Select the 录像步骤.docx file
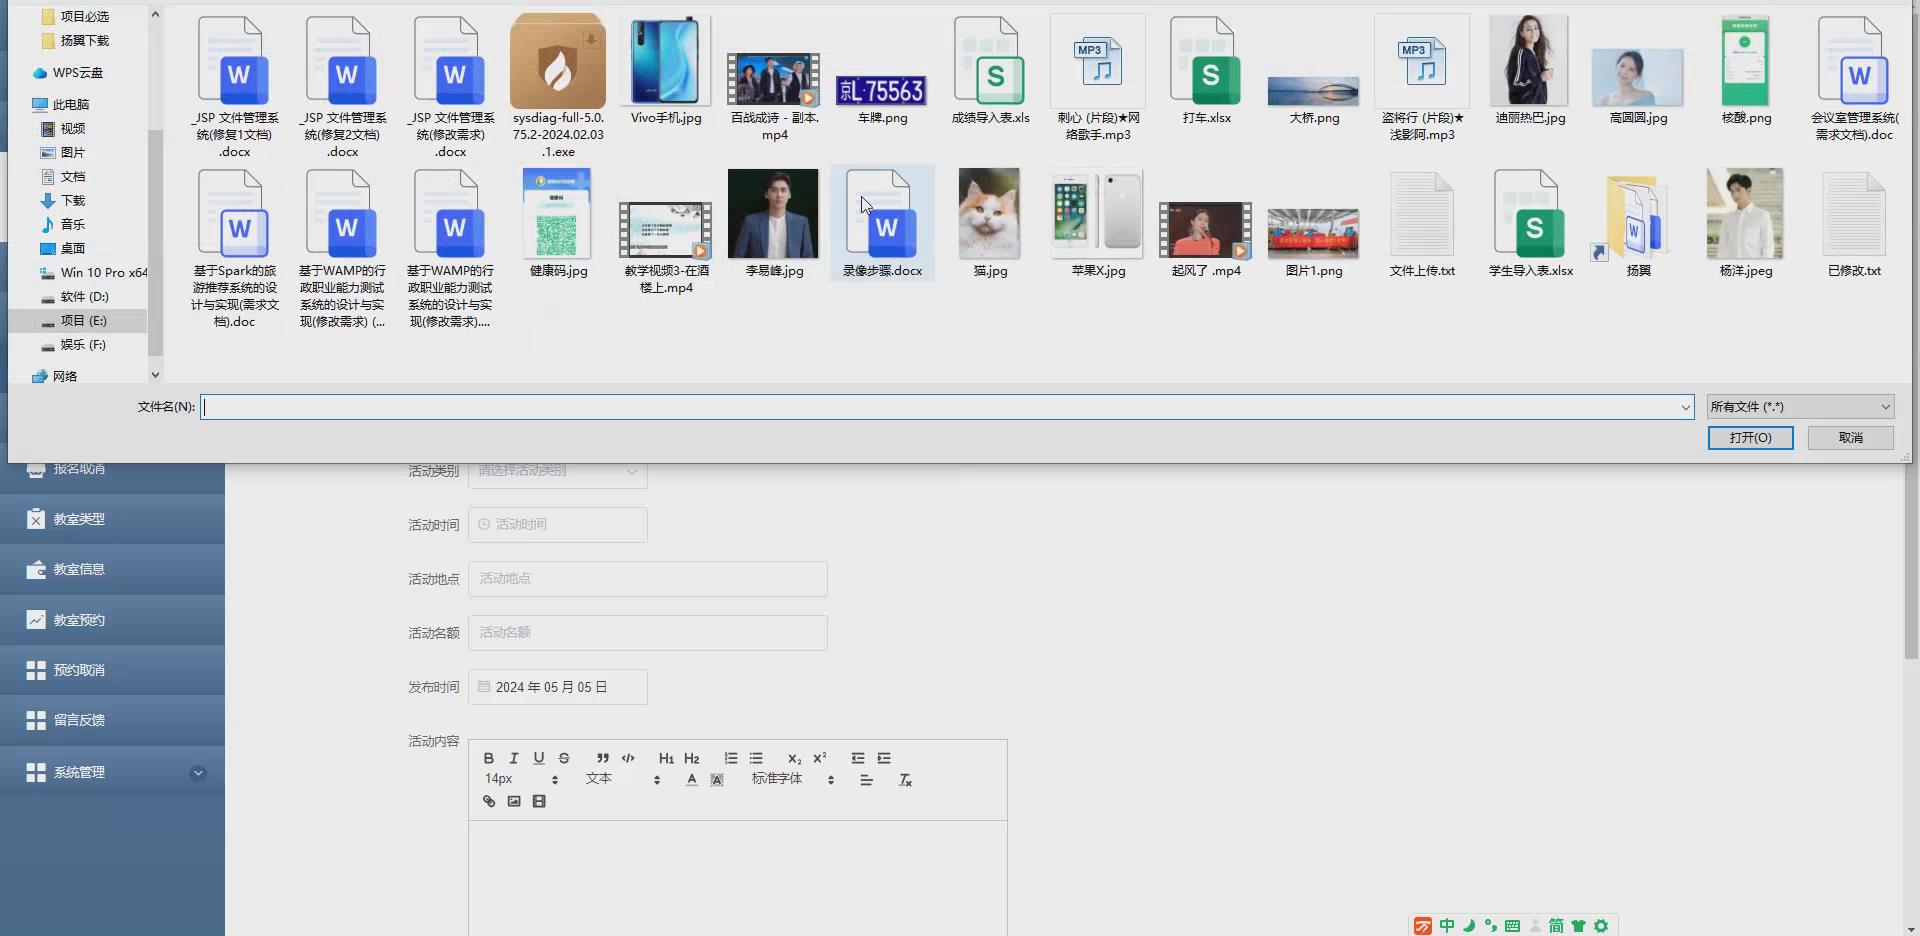 pyautogui.click(x=882, y=223)
